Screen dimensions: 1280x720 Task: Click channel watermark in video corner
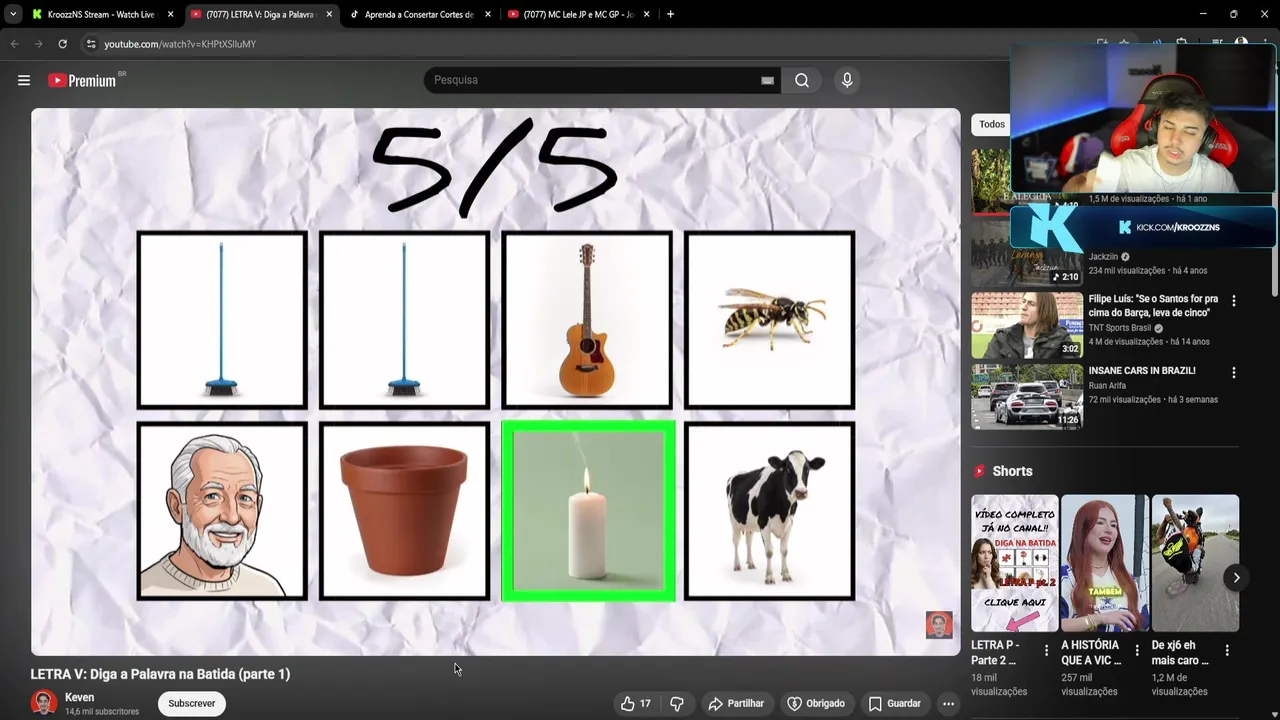pyautogui.click(x=939, y=625)
